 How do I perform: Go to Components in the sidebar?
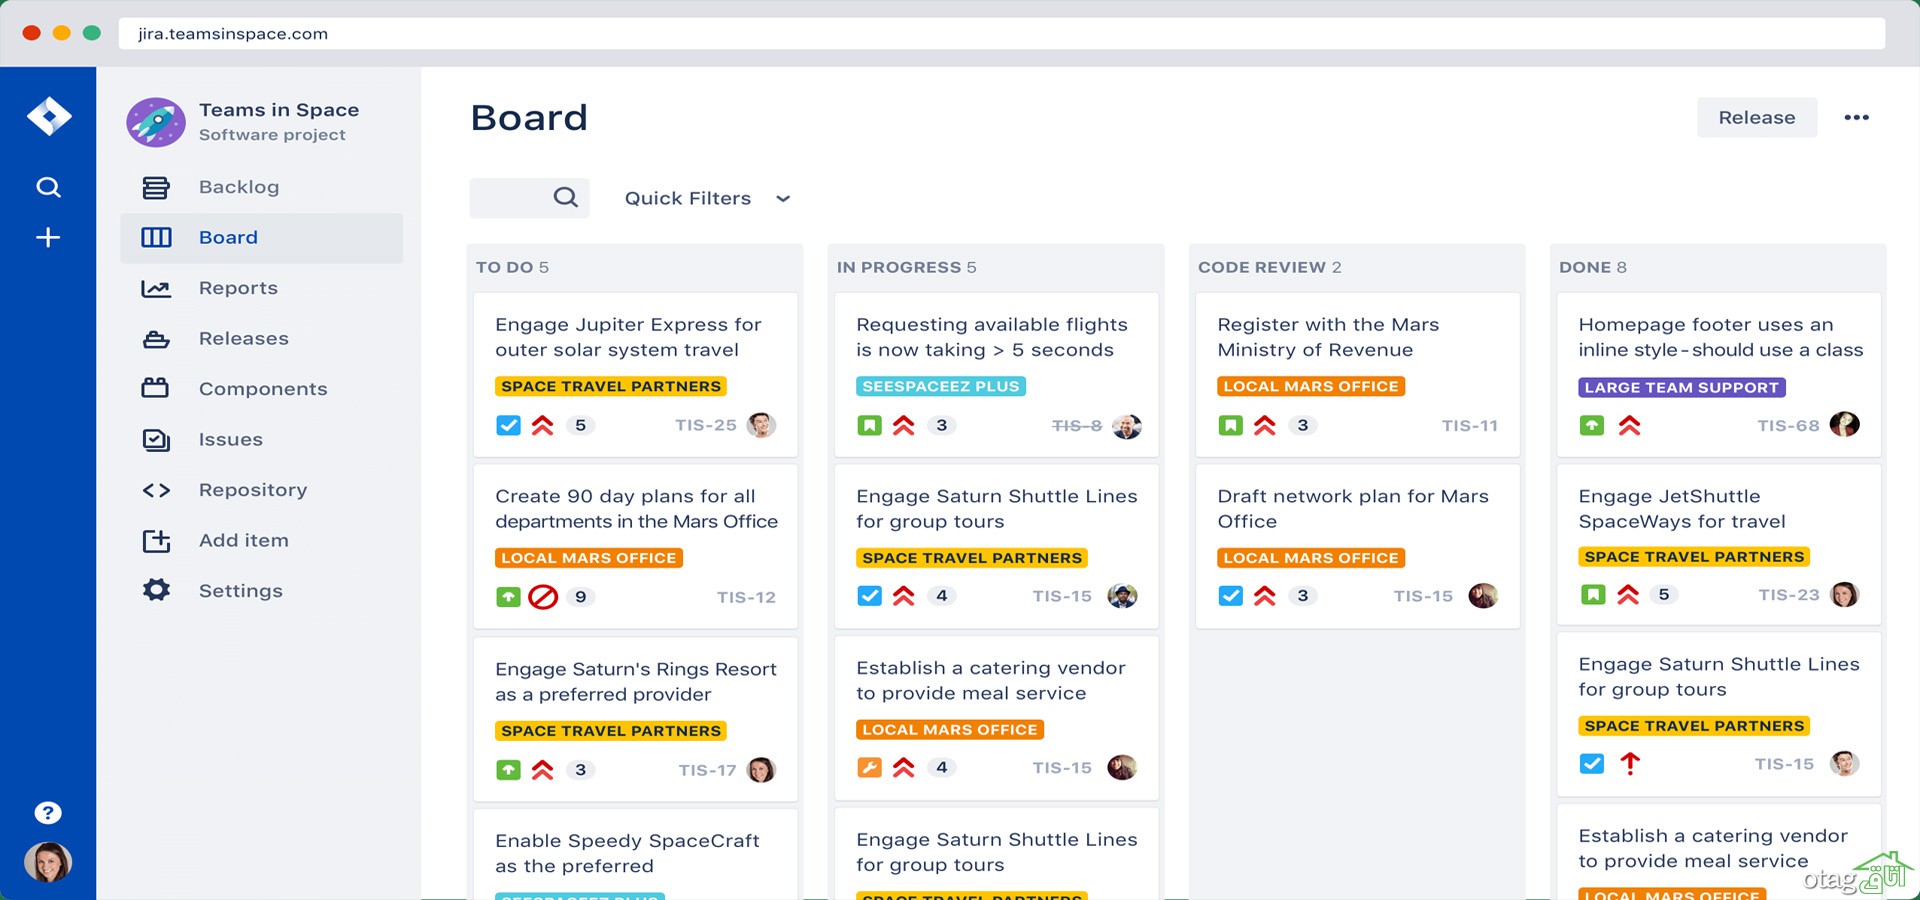[262, 389]
